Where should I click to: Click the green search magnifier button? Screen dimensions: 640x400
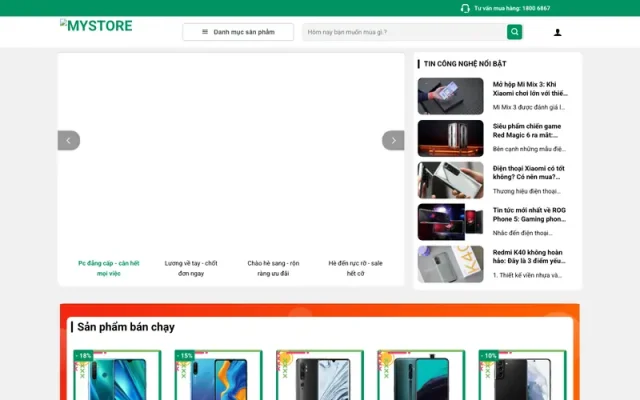(514, 32)
